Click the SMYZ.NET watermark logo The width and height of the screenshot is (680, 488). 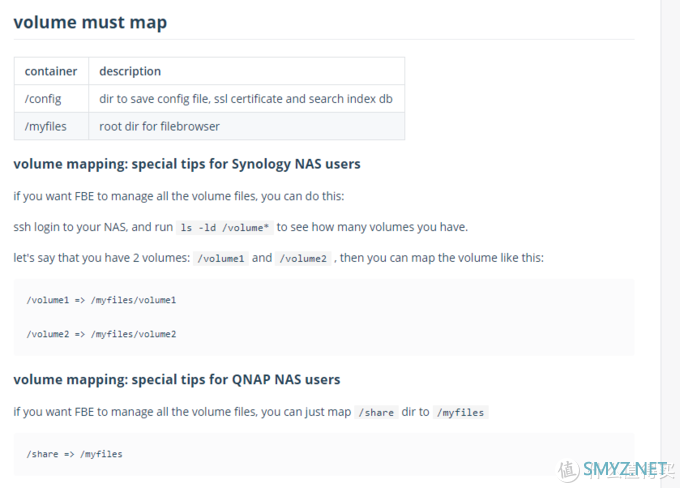coord(616,470)
